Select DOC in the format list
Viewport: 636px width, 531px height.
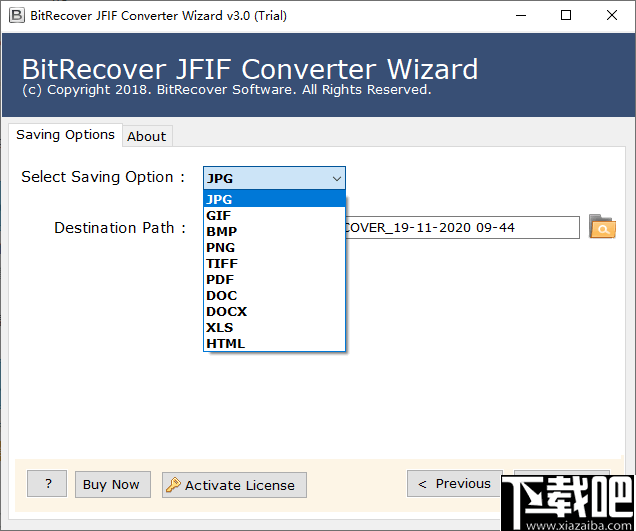point(274,295)
